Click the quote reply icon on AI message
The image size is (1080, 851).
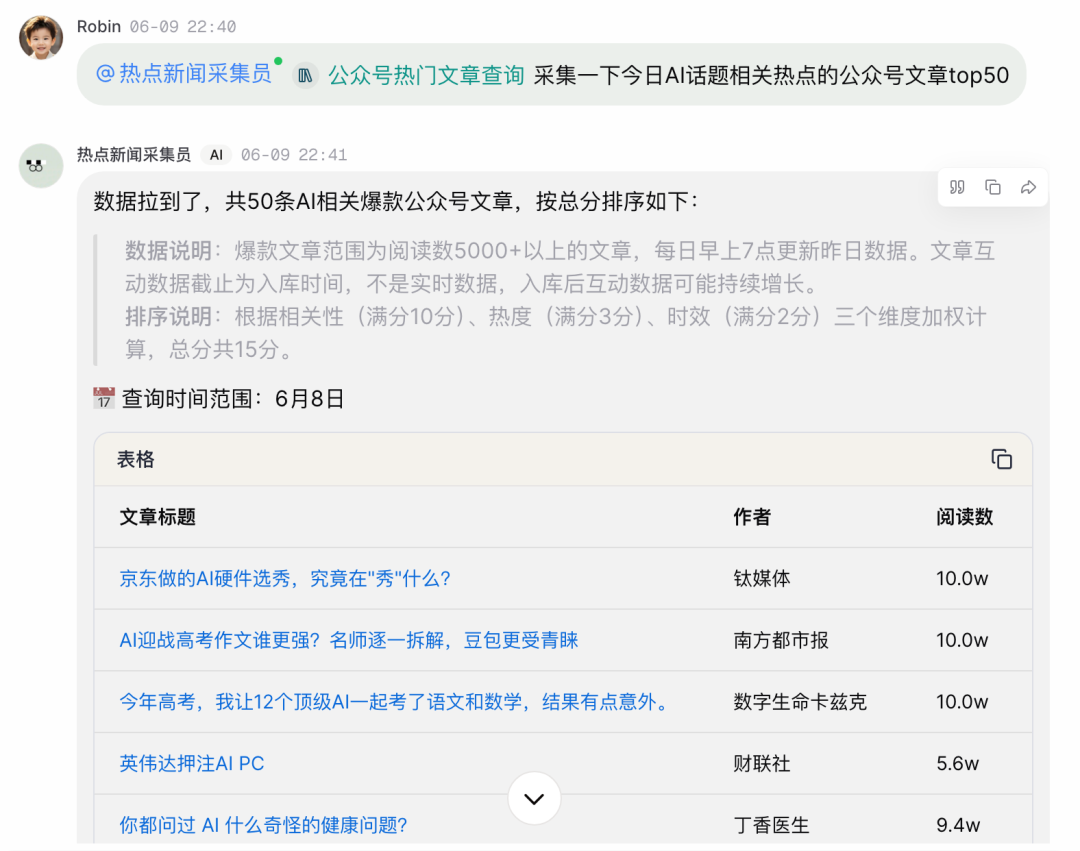[957, 187]
